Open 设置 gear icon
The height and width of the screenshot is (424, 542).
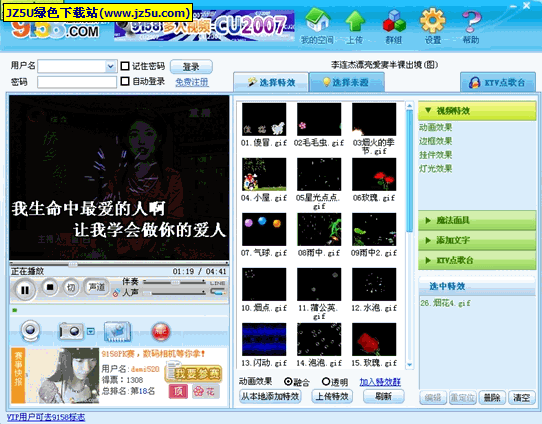pyautogui.click(x=432, y=21)
